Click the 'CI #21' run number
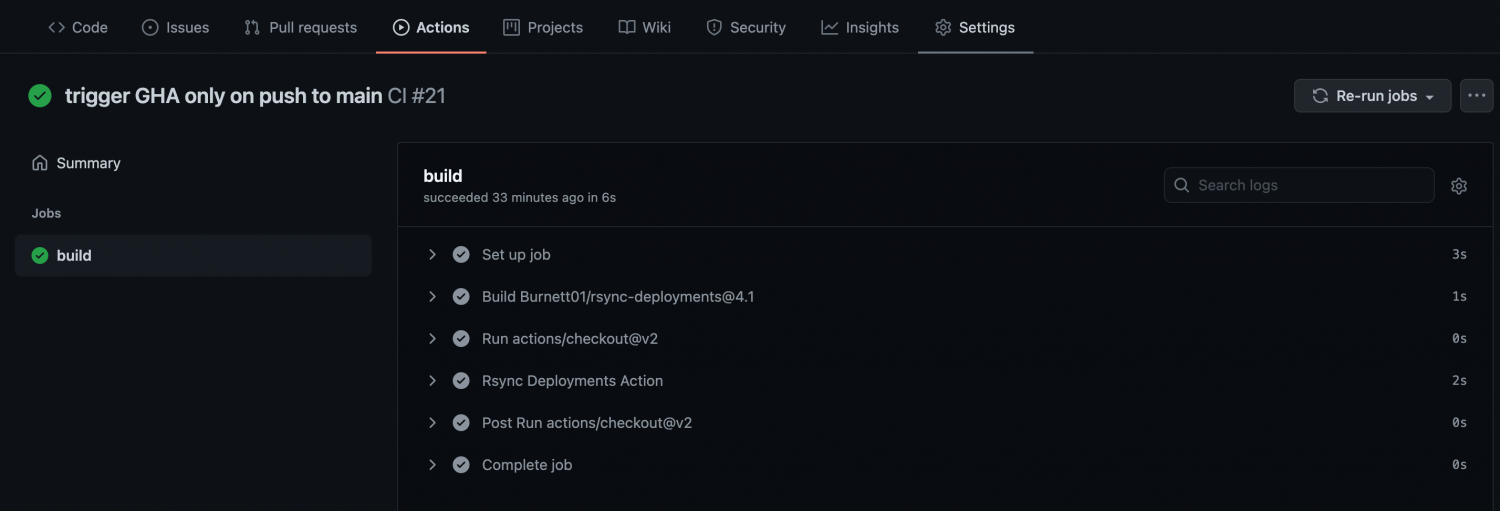Viewport: 1500px width, 511px height. pos(416,96)
